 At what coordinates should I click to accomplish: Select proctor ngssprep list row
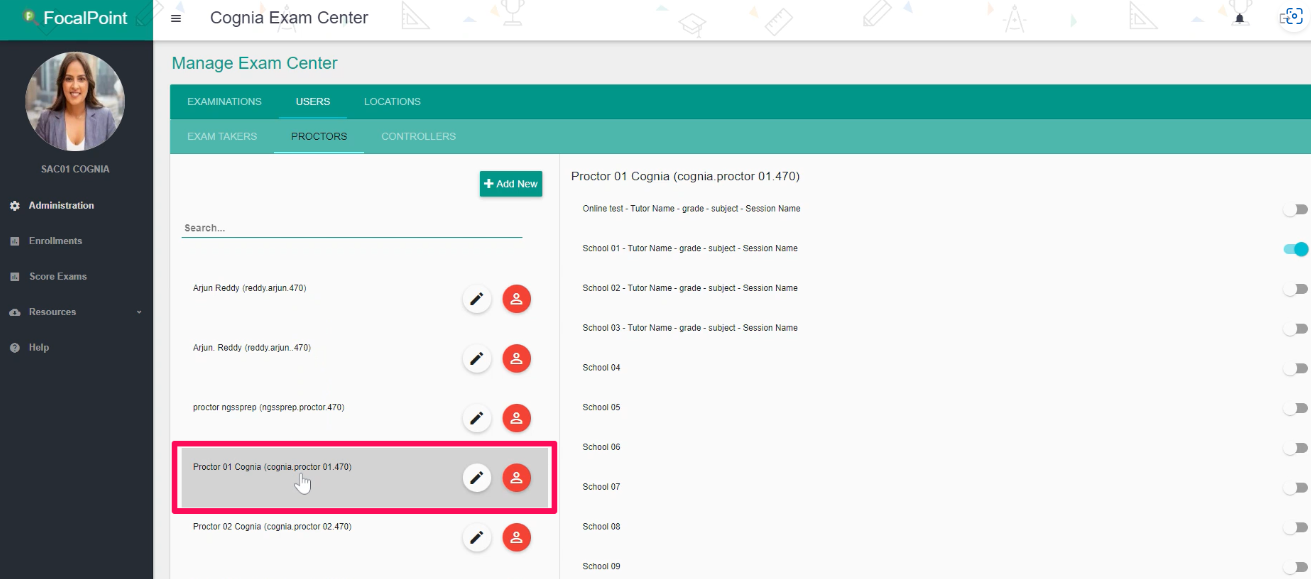point(365,418)
